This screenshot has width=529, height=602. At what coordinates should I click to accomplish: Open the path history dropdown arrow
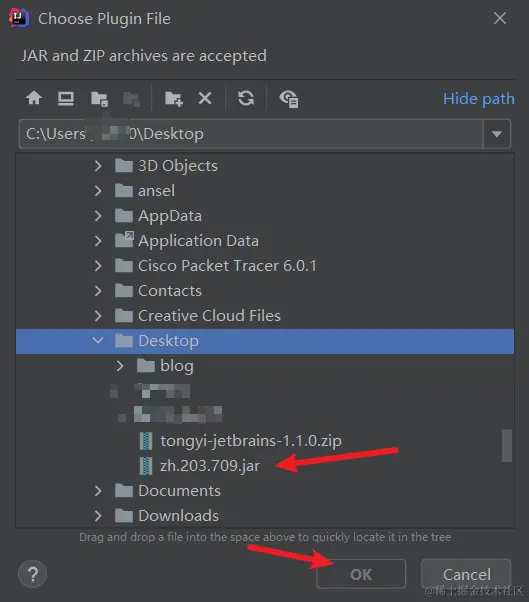pyautogui.click(x=497, y=134)
